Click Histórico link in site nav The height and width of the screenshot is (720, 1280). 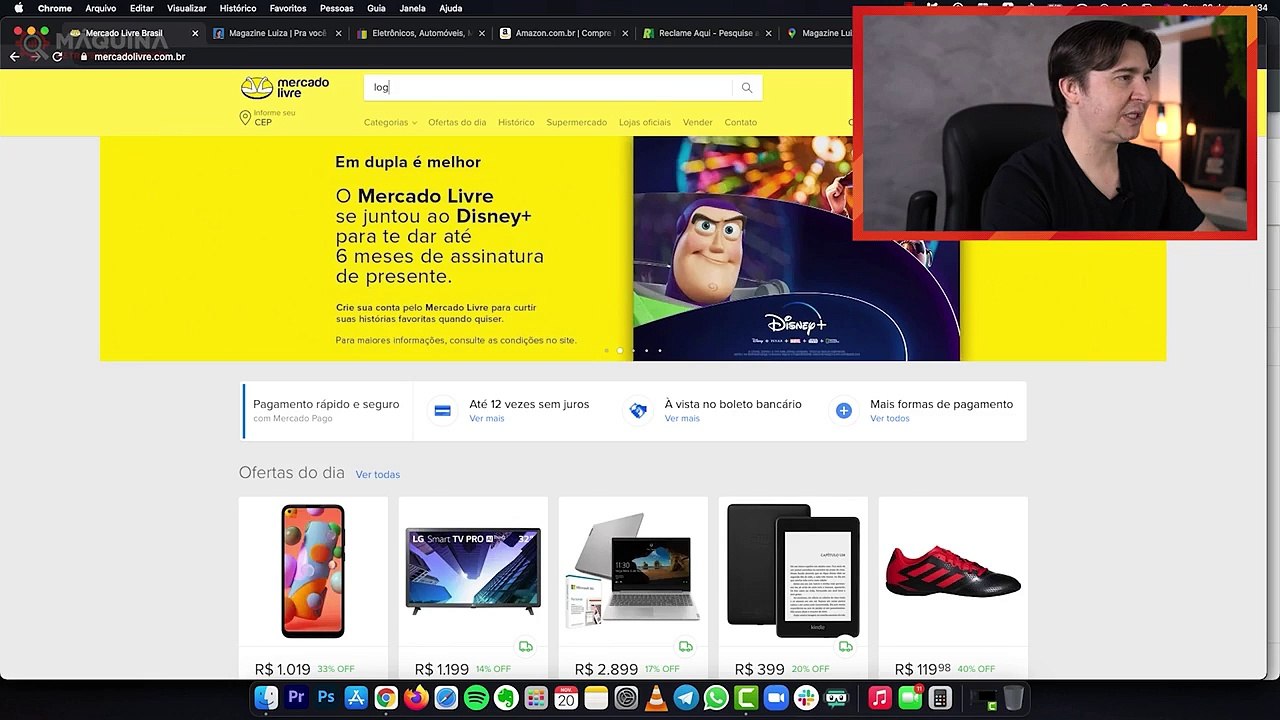[x=516, y=122]
